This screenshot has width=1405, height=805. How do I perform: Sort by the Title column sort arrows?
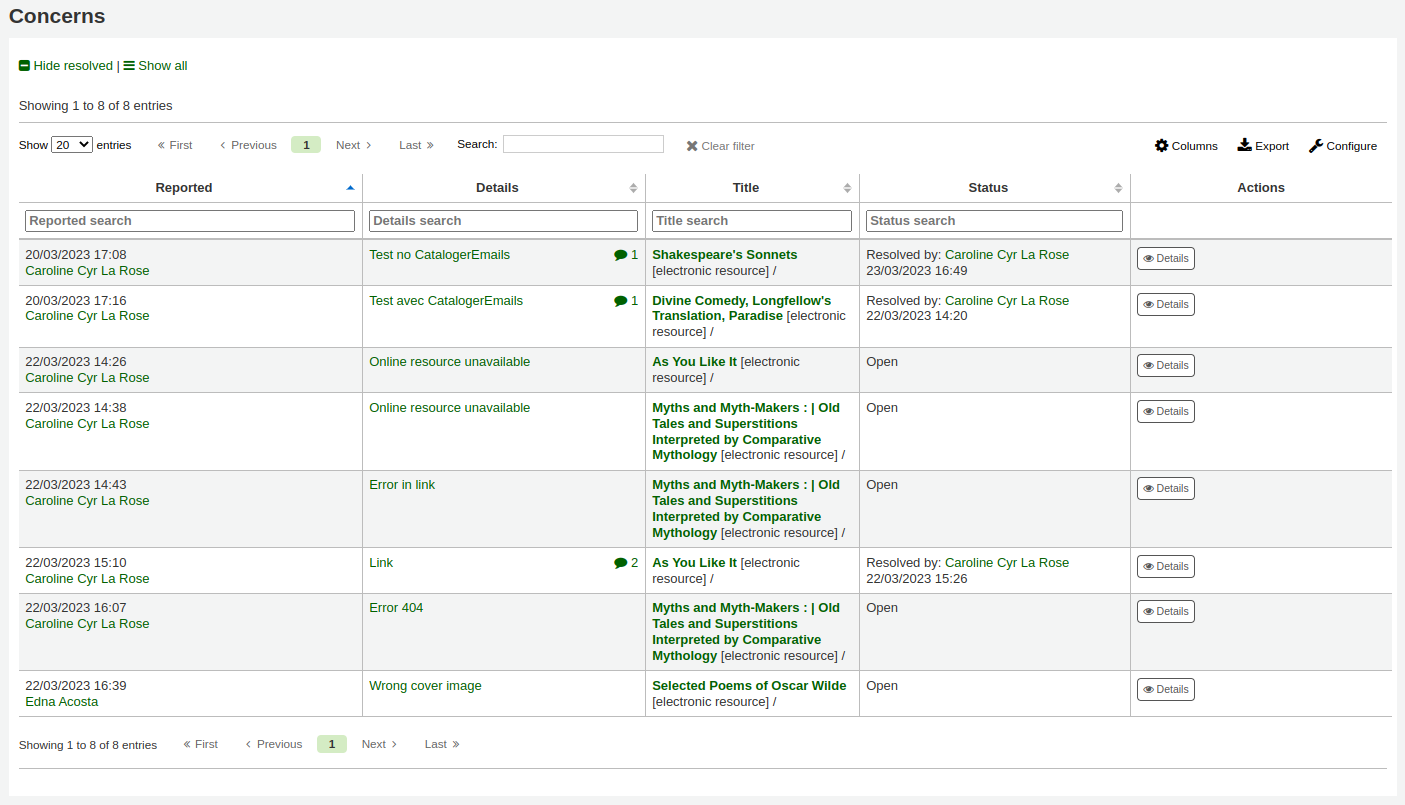point(847,188)
